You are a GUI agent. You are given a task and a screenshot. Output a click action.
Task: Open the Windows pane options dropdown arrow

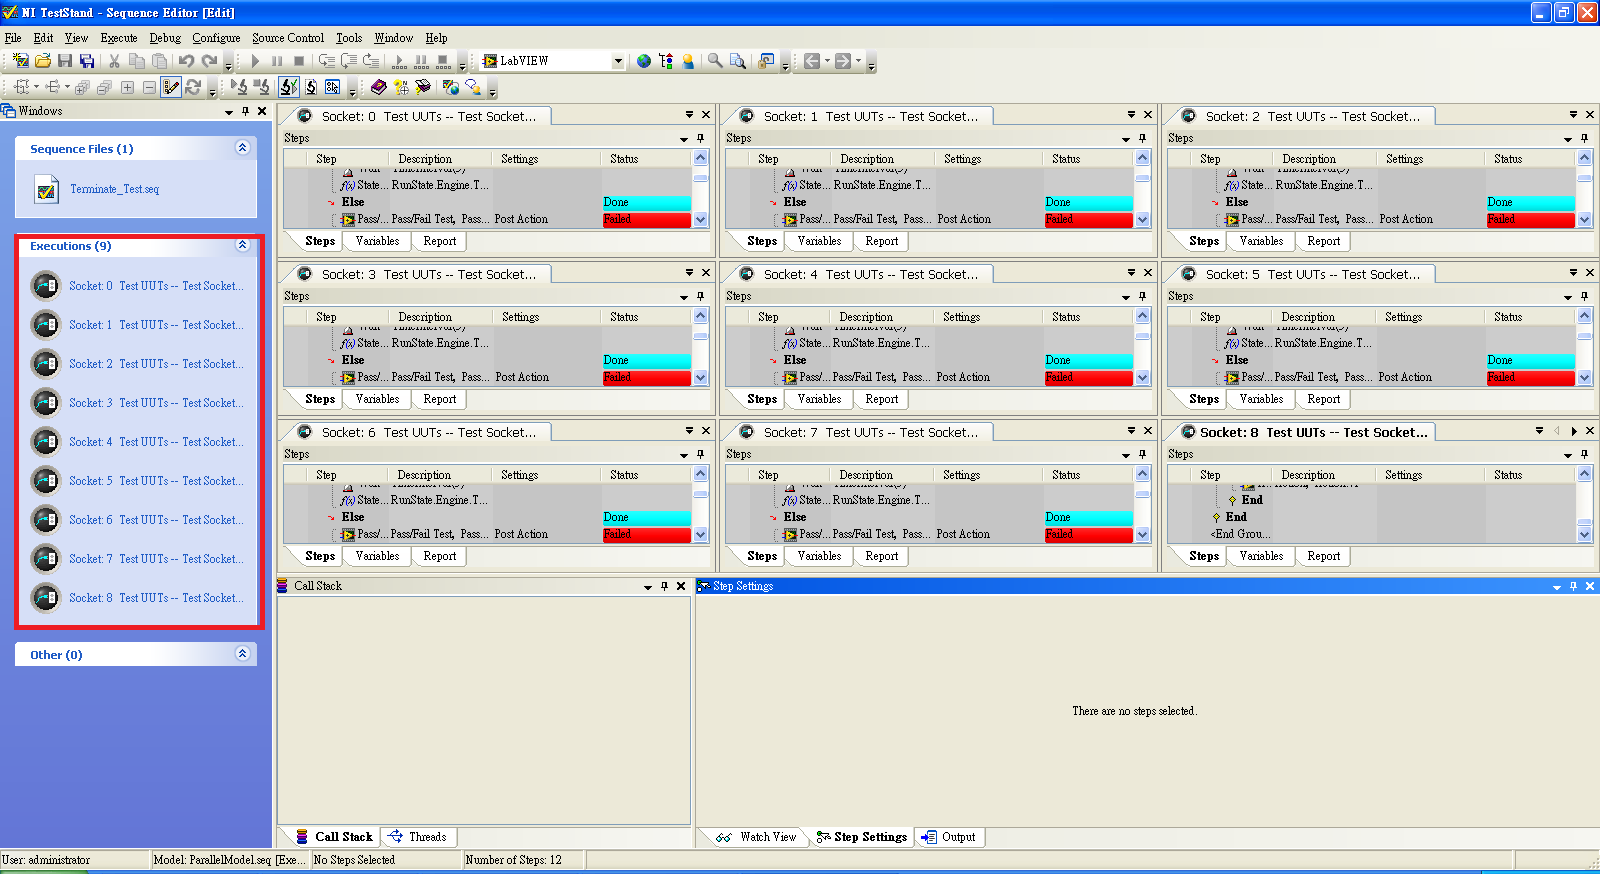[x=229, y=112]
